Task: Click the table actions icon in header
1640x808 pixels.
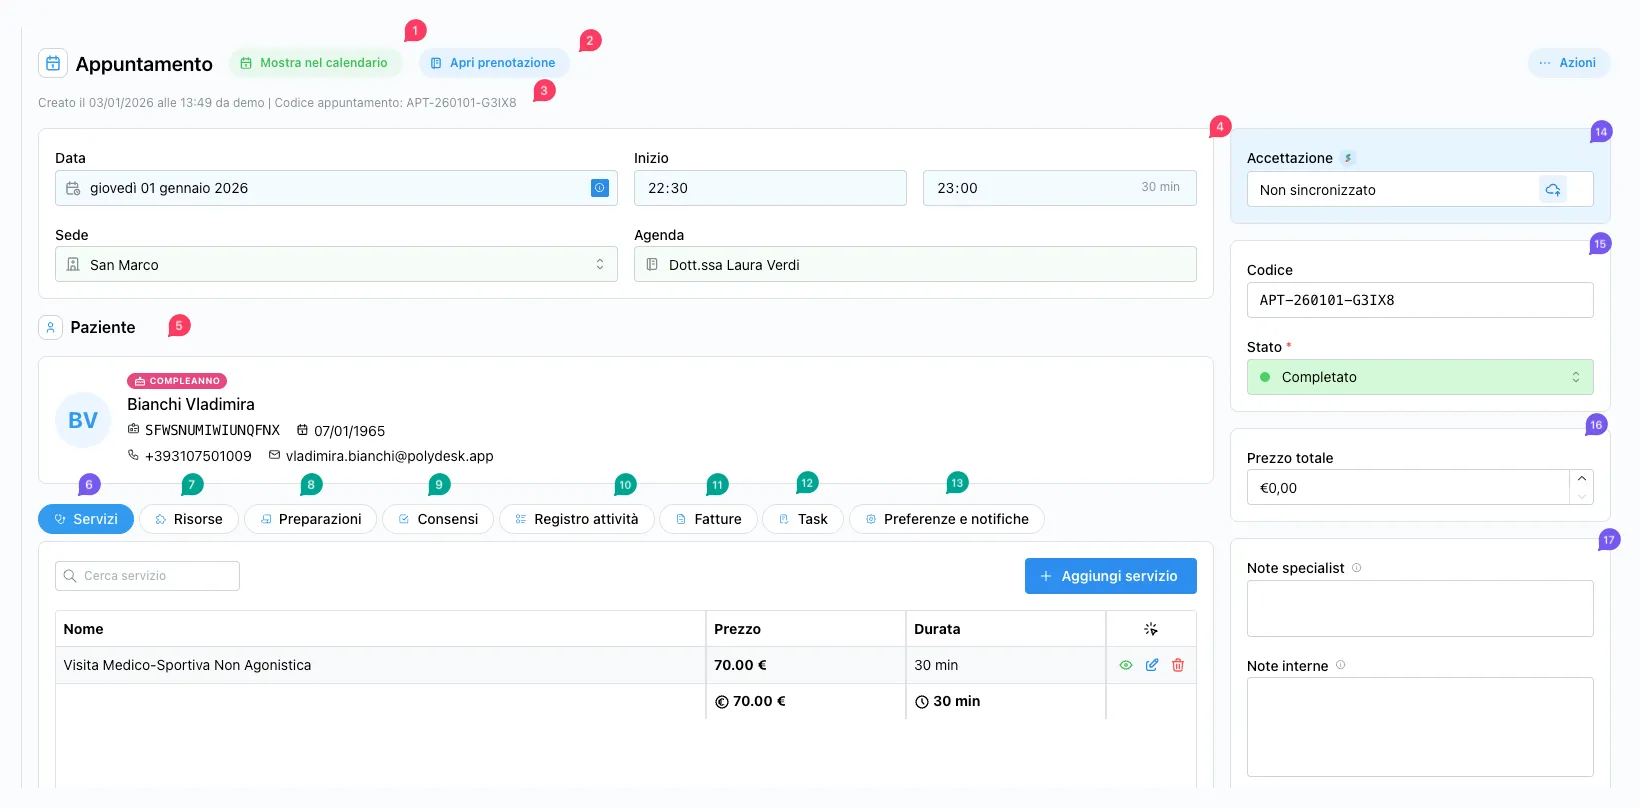Action: pyautogui.click(x=1151, y=629)
